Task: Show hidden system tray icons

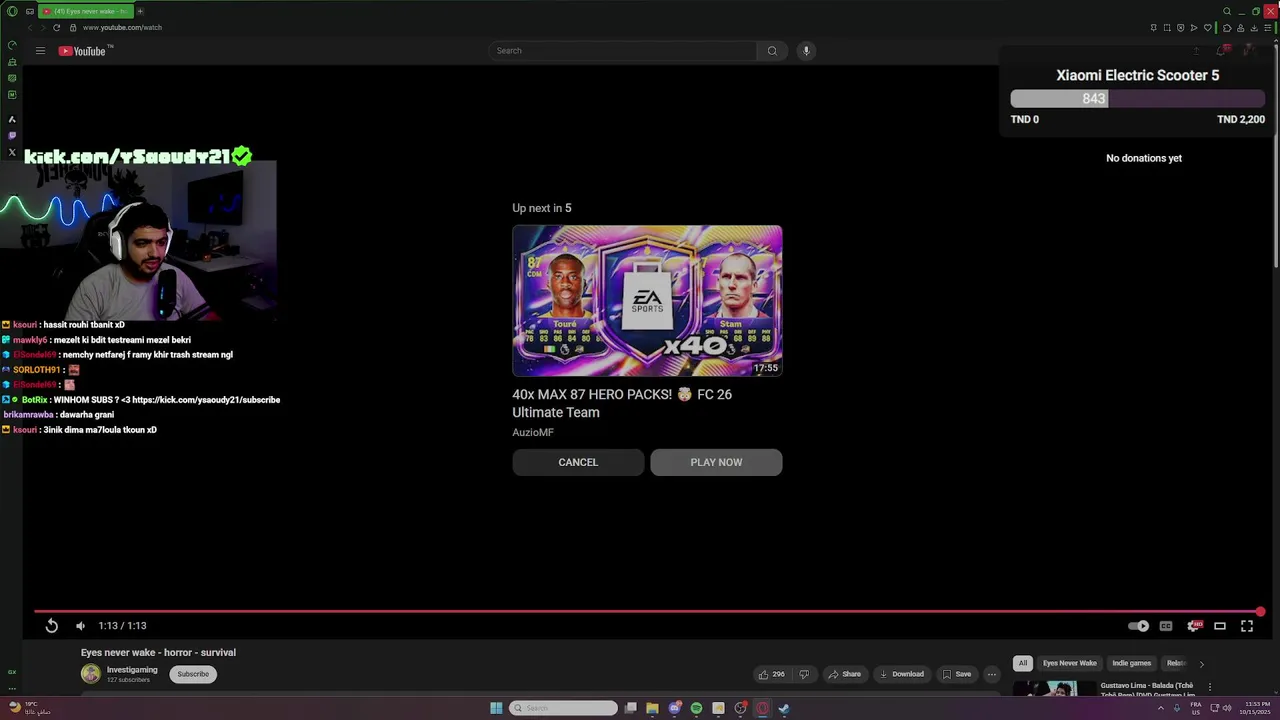Action: pyautogui.click(x=1161, y=708)
